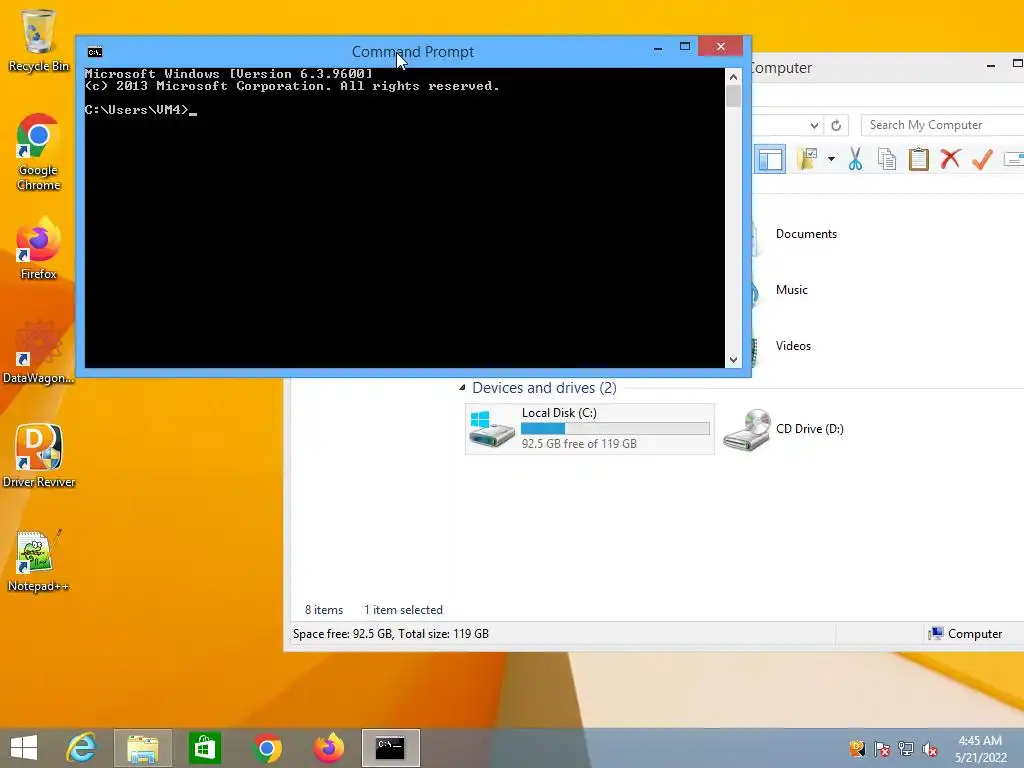1024x768 pixels.
Task: Close the Command Prompt window
Action: pyautogui.click(x=720, y=46)
